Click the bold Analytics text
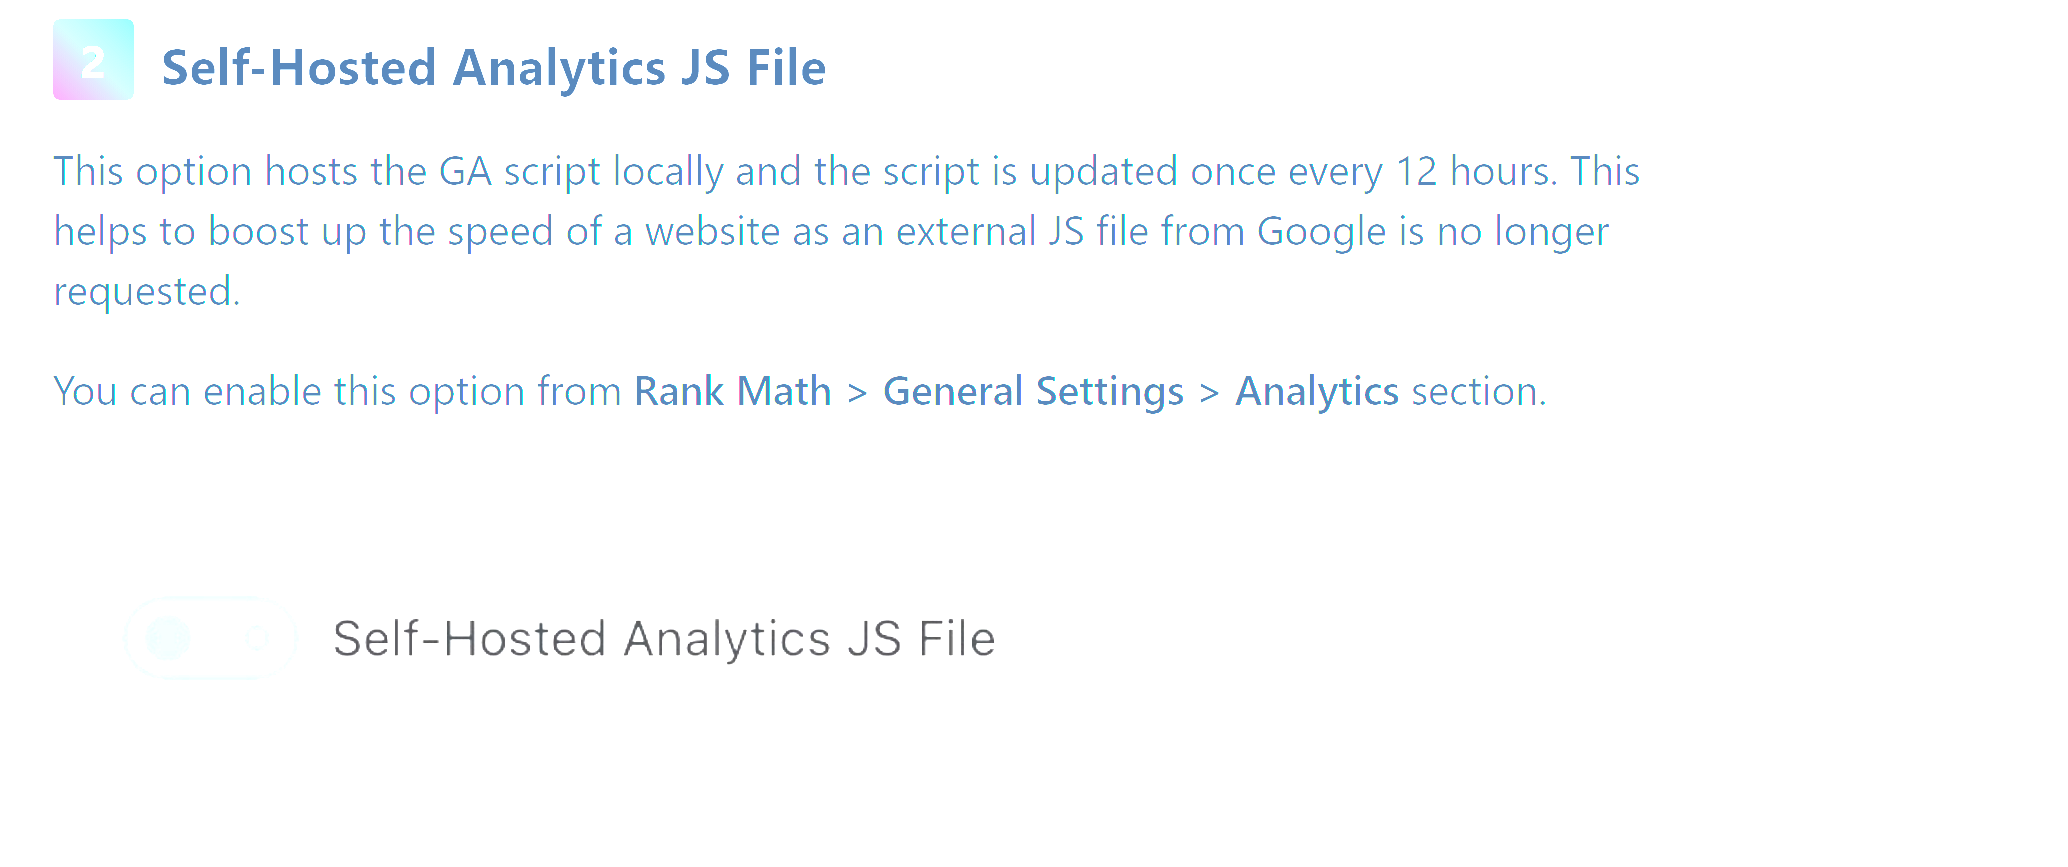The image size is (2068, 867). 1316,391
